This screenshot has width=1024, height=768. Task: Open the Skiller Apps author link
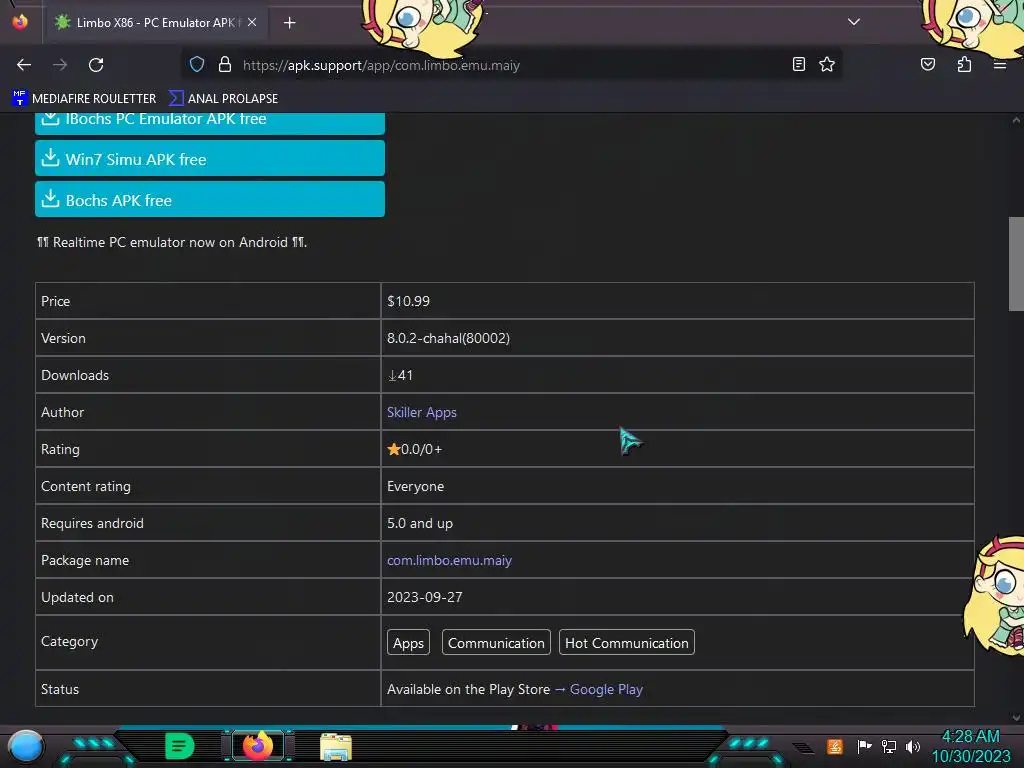[421, 413]
